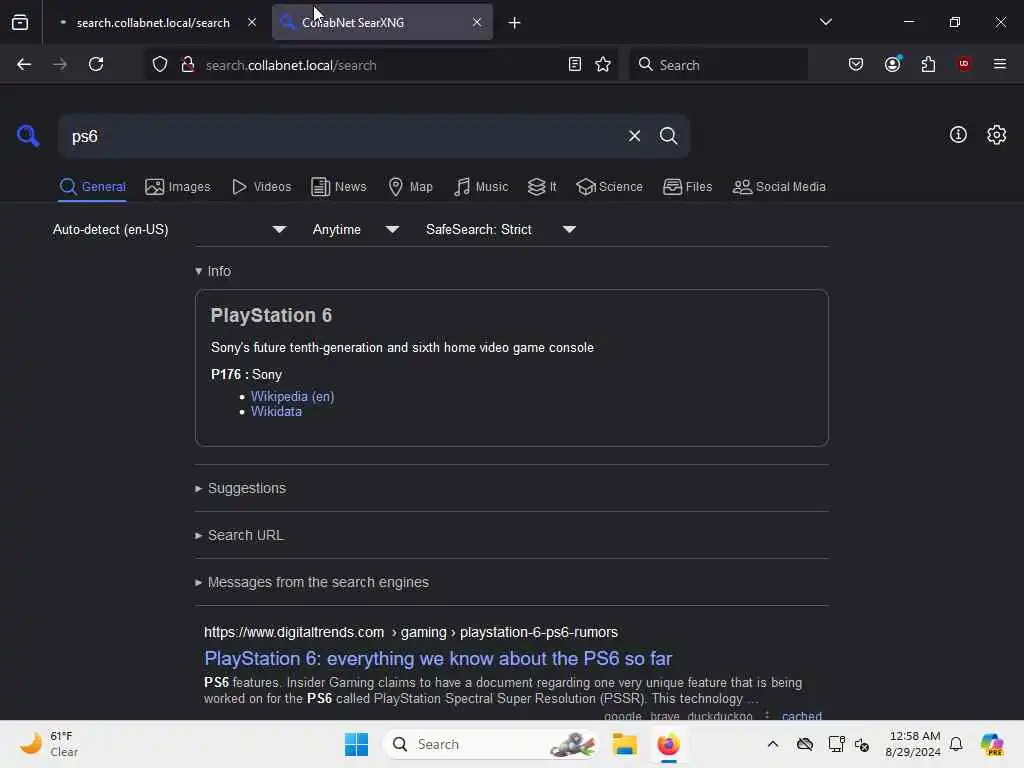This screenshot has width=1024, height=768.
Task: Focus the Firefox toolbar Search box
Action: 718,65
